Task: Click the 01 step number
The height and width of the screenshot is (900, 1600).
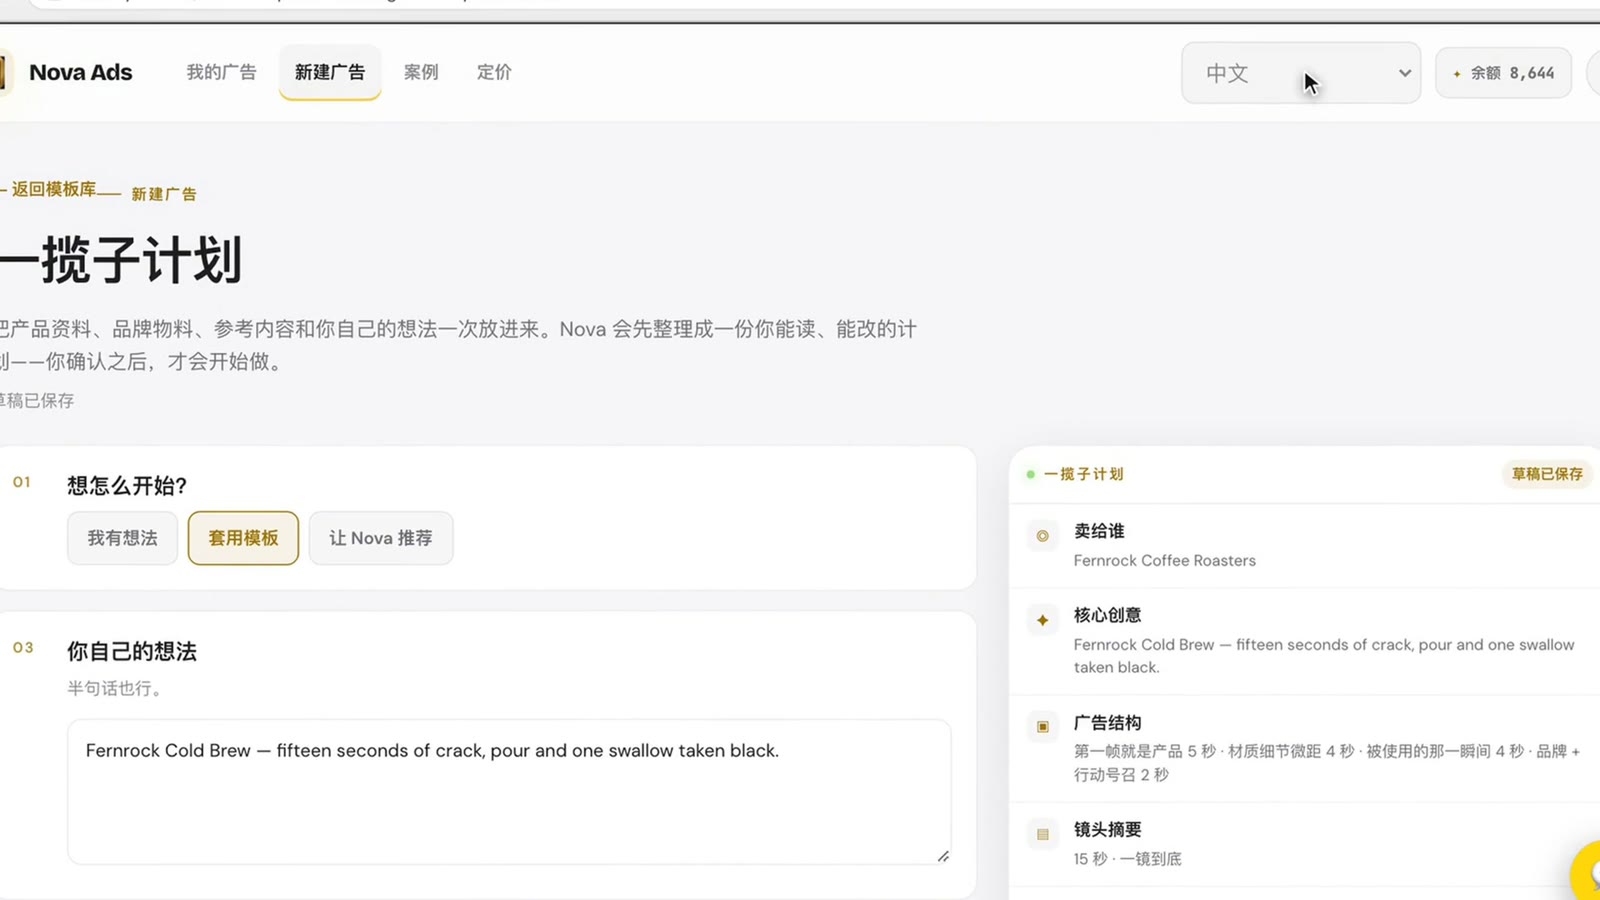Action: 22,482
